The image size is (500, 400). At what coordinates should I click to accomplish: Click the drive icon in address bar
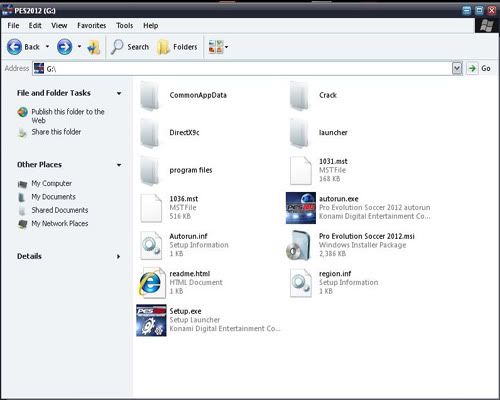(x=39, y=68)
